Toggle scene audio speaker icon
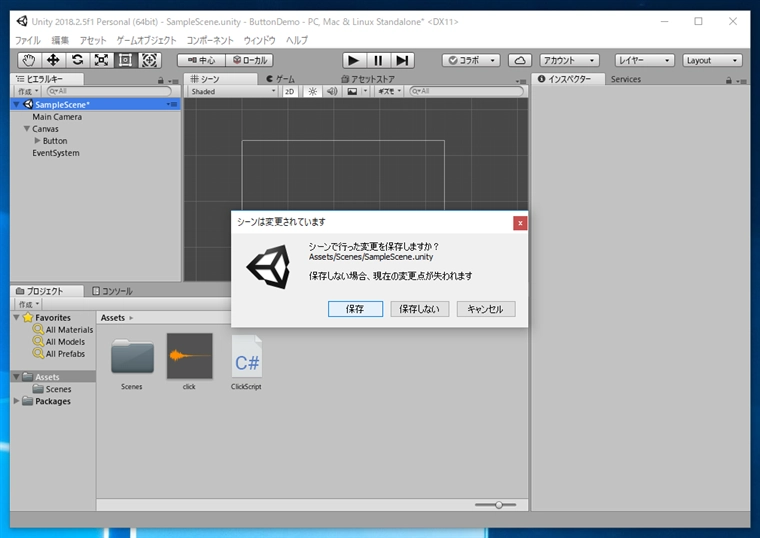This screenshot has width=760, height=538. pyautogui.click(x=330, y=91)
